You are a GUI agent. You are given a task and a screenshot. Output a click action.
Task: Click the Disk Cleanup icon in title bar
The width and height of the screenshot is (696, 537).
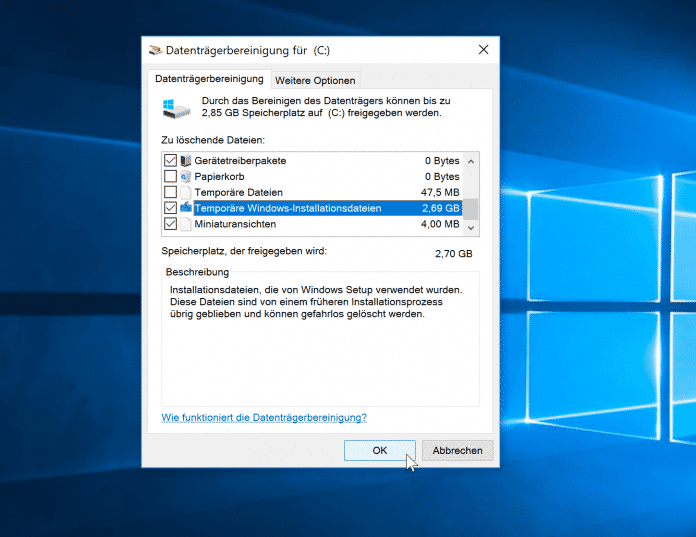[155, 49]
